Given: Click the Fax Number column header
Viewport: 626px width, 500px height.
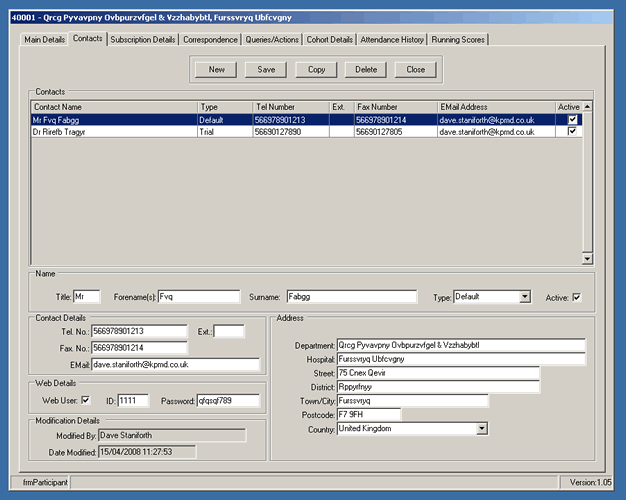Looking at the screenshot, I should pyautogui.click(x=396, y=107).
